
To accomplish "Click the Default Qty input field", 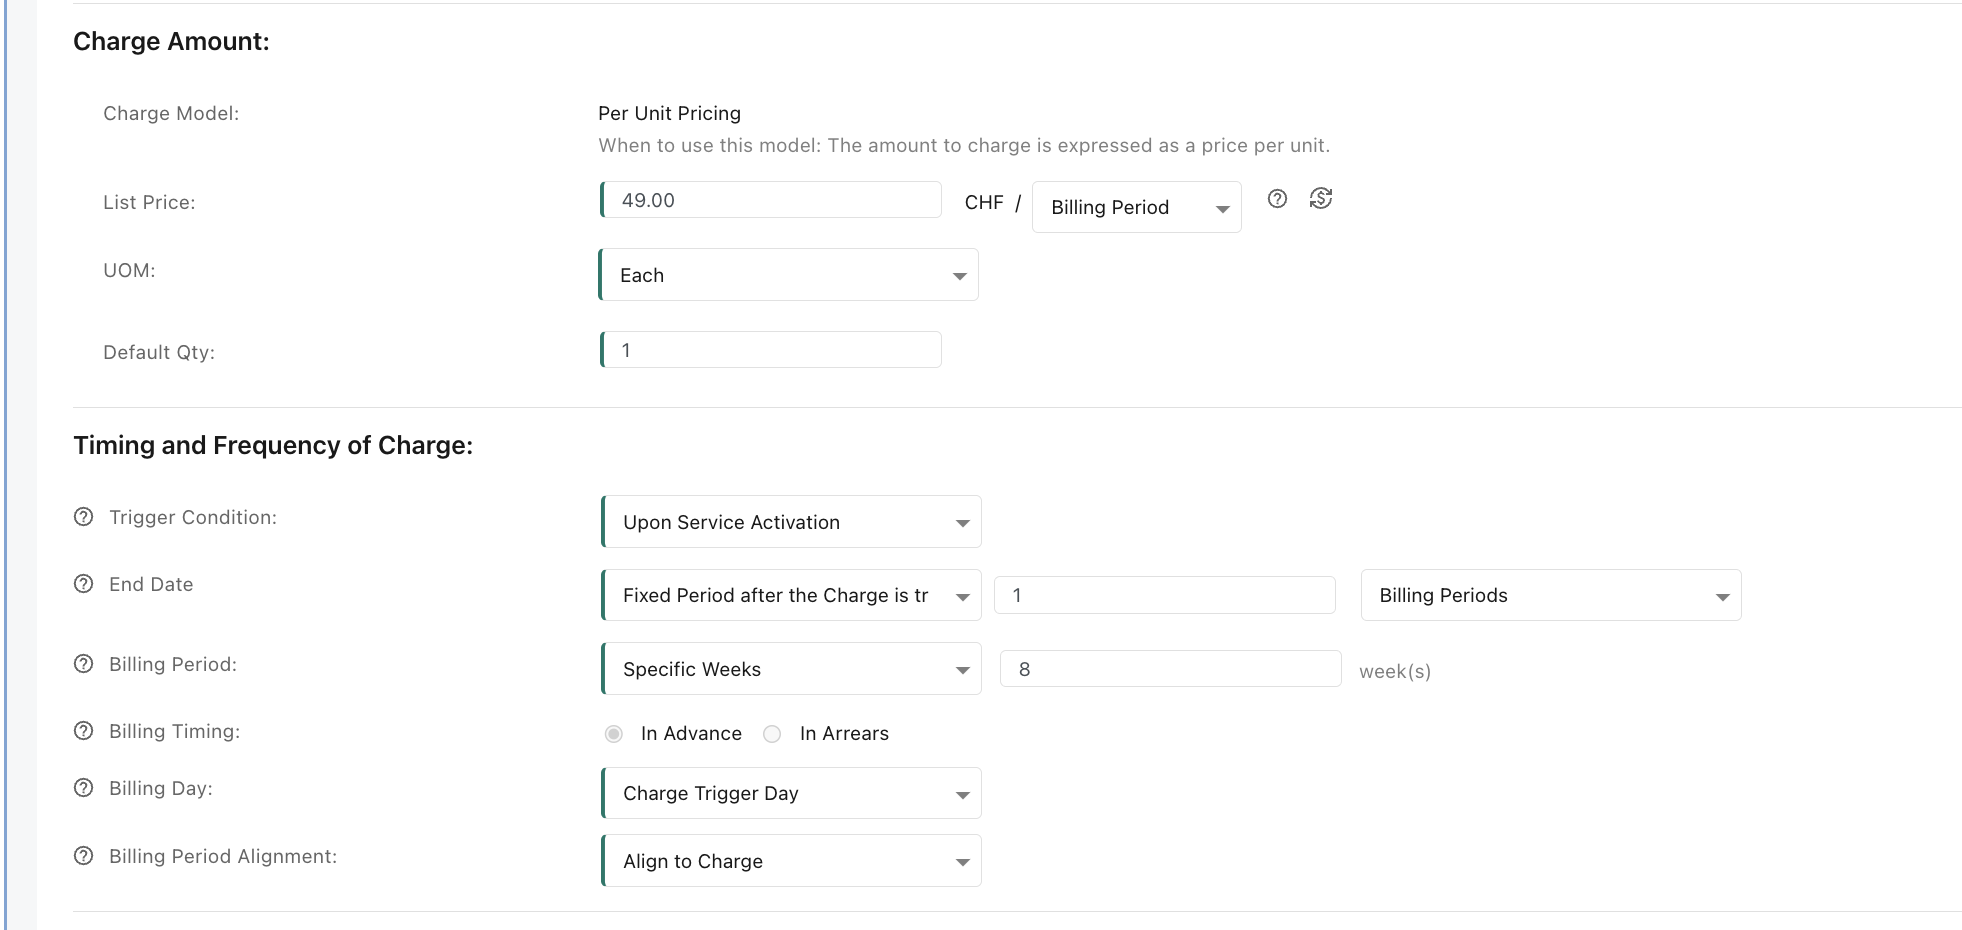I will point(771,350).
